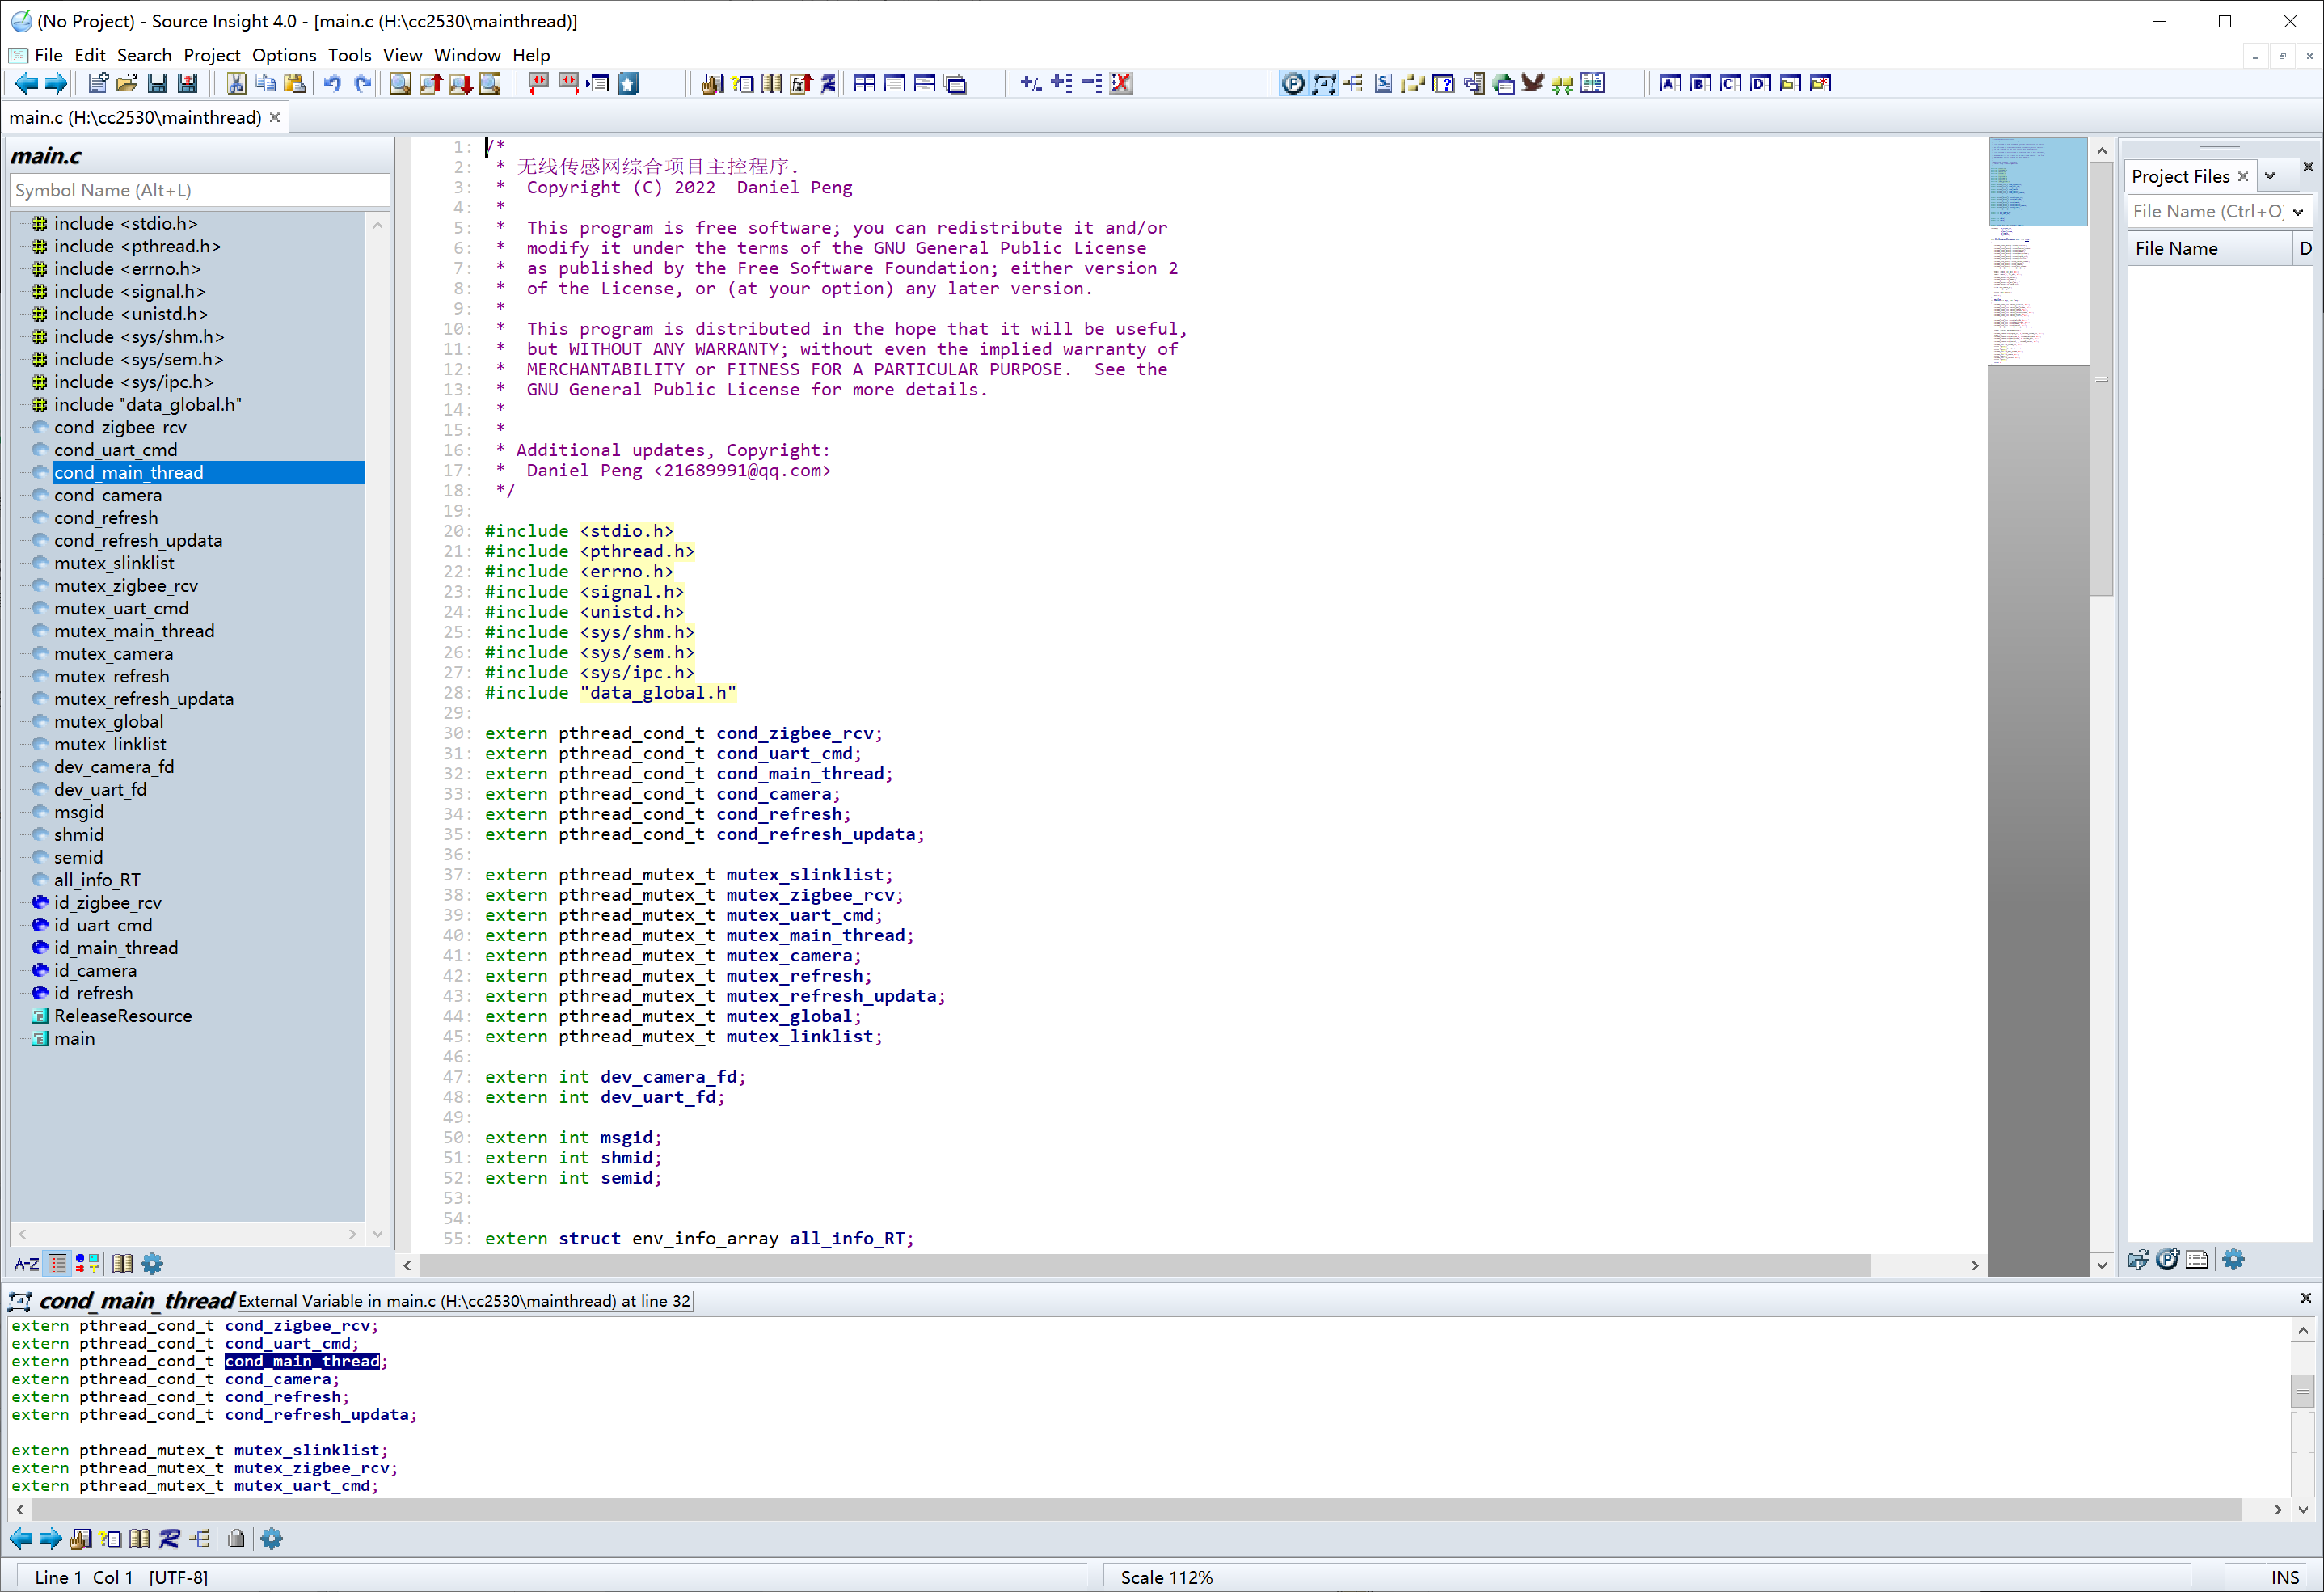The height and width of the screenshot is (1592, 2324).
Task: Expand the Project Files panel chevron menu
Action: point(2270,176)
